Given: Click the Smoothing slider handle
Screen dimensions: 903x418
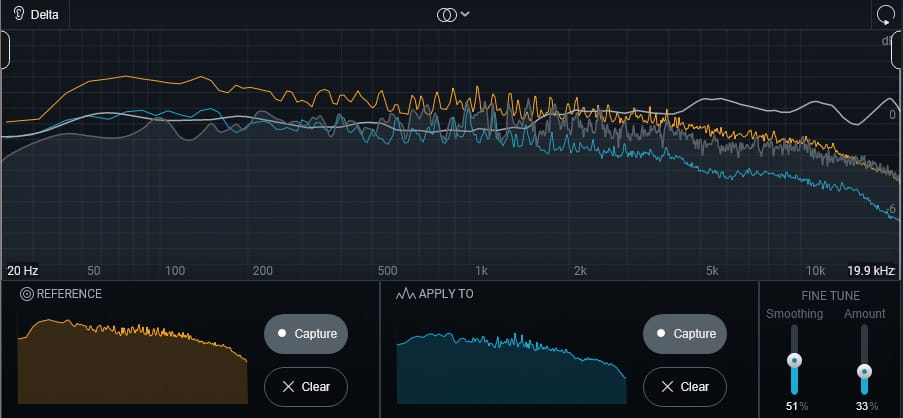Looking at the screenshot, I should pos(795,360).
